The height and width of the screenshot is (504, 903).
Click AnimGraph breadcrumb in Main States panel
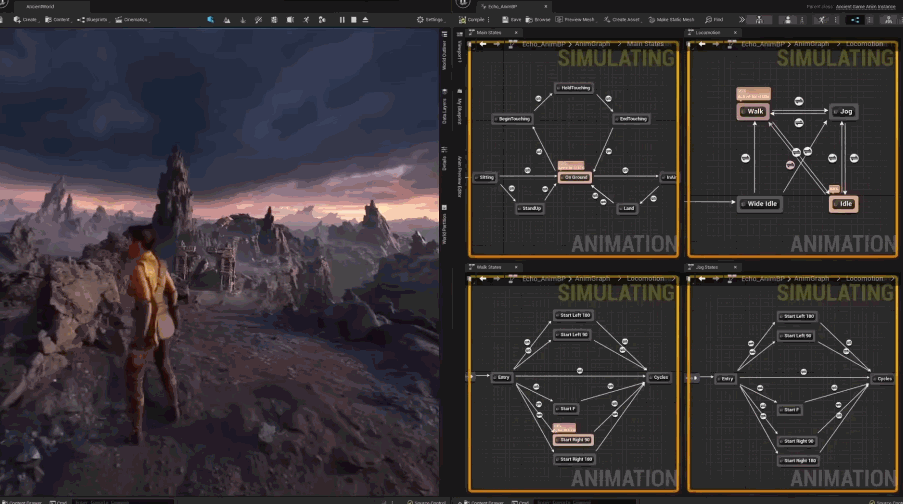[592, 44]
